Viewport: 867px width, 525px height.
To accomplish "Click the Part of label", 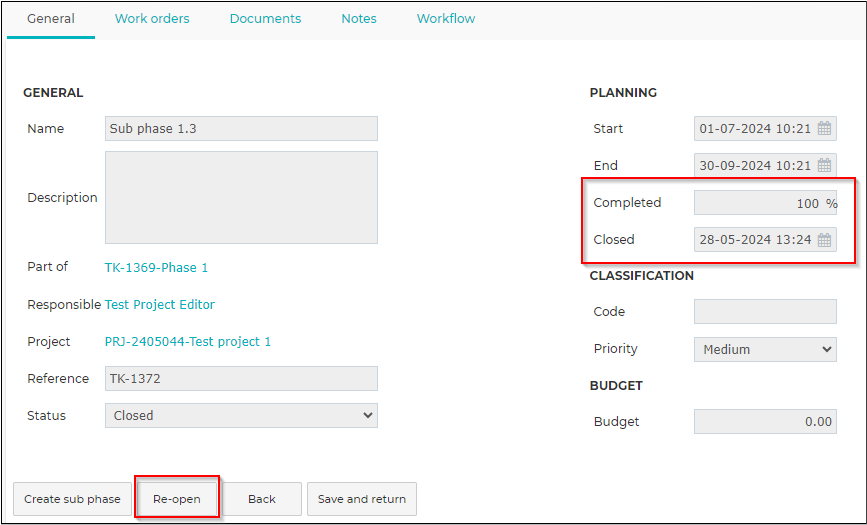I will [x=48, y=267].
